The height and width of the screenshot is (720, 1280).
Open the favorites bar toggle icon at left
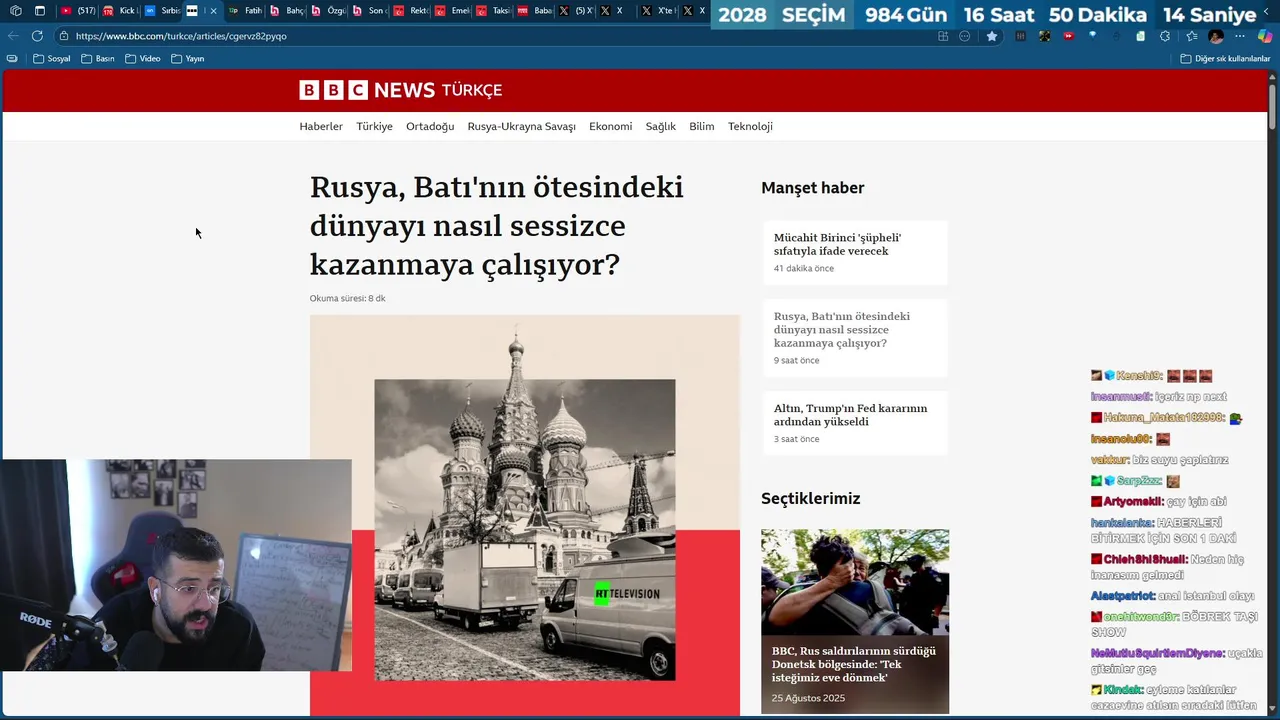click(12, 58)
